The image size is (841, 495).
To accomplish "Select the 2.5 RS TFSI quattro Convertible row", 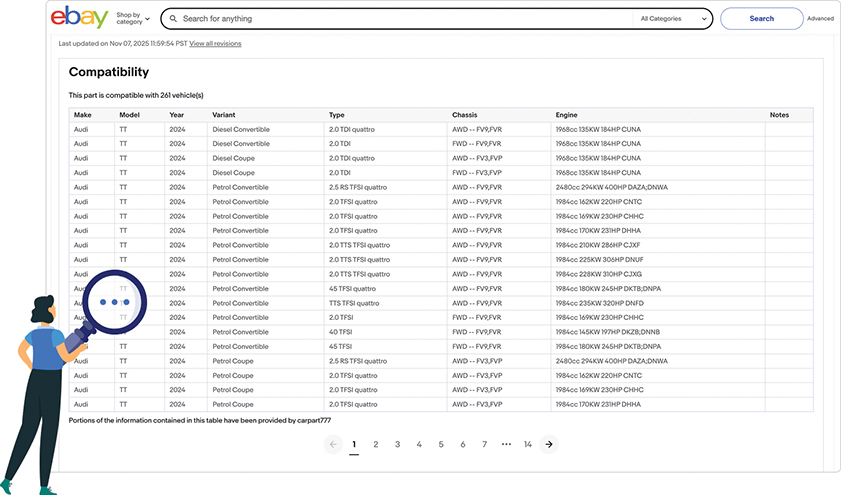I will [x=441, y=187].
